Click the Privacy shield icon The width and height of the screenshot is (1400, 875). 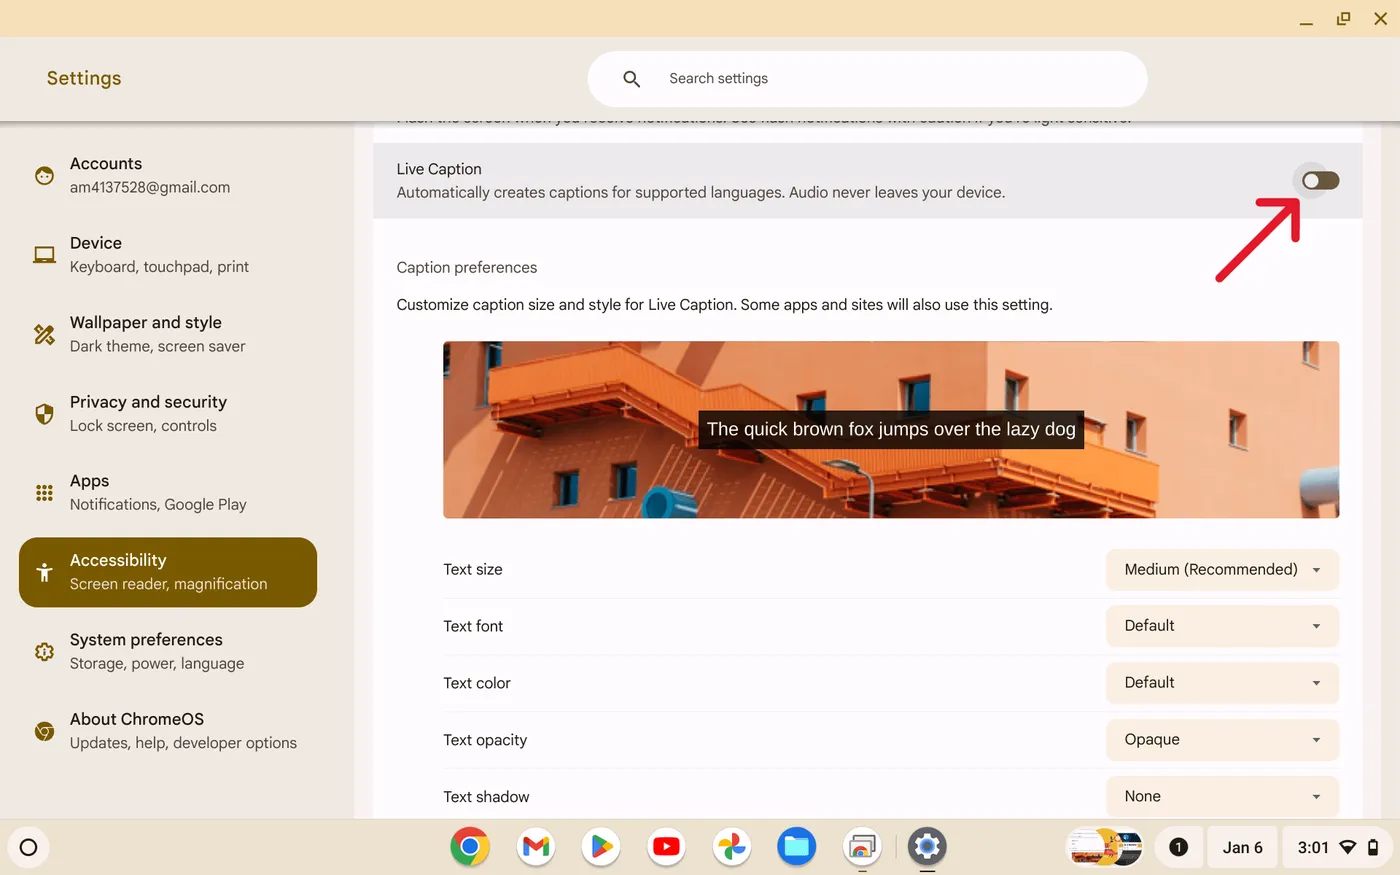pyautogui.click(x=44, y=414)
